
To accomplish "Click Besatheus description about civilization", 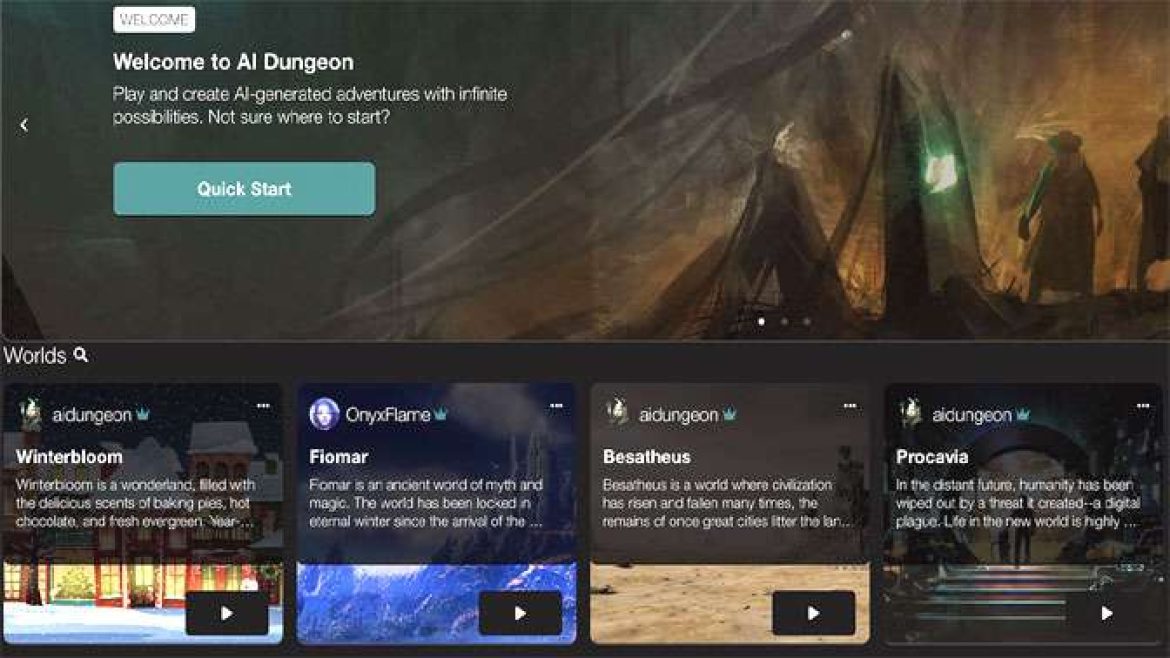I will pyautogui.click(x=727, y=503).
